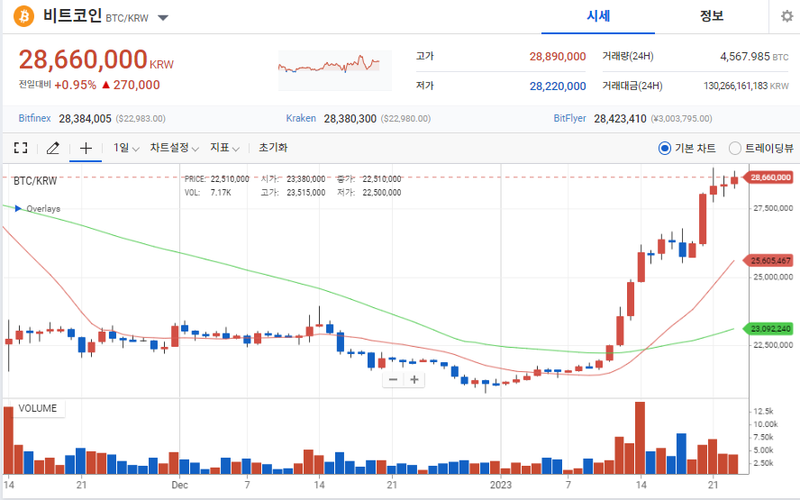Open the 차트설정 dropdown menu
This screenshot has width=800, height=500.
point(174,148)
